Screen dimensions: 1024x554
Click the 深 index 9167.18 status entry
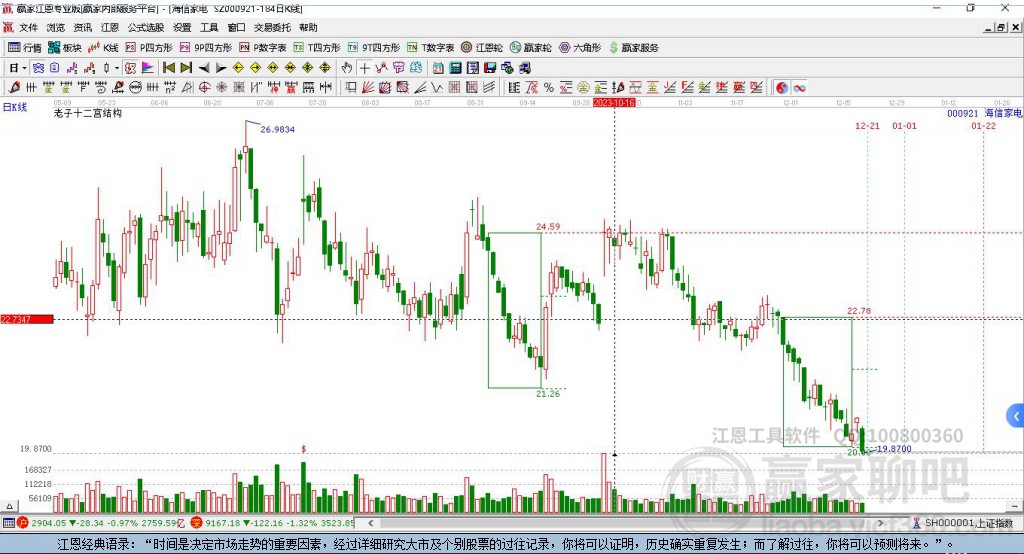point(271,523)
